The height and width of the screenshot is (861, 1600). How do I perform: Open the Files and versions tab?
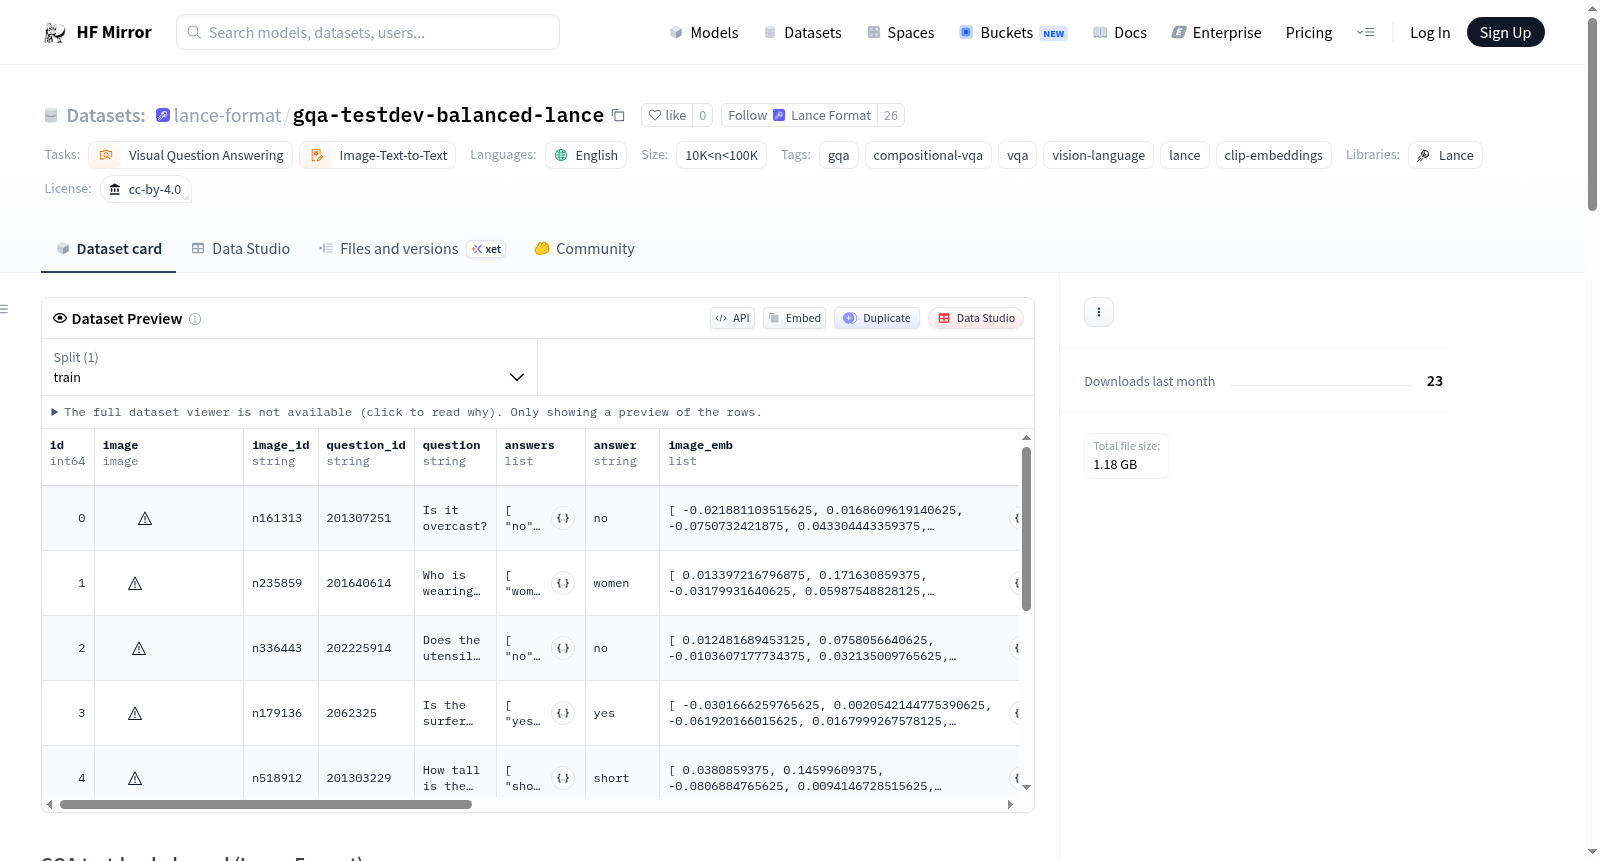pos(411,249)
